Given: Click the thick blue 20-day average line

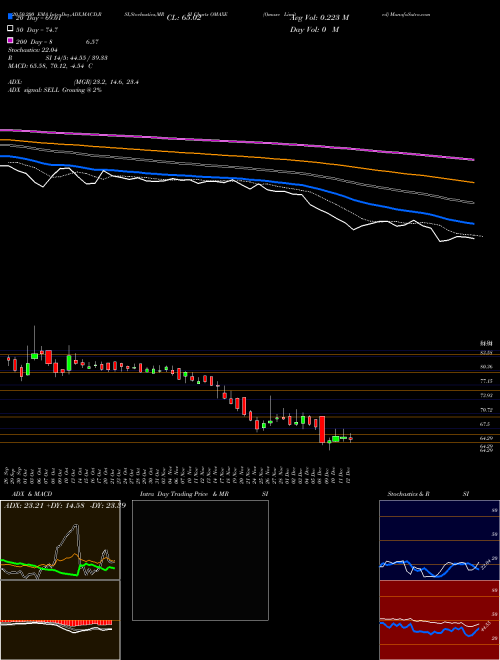Looking at the screenshot, I should point(236,178).
